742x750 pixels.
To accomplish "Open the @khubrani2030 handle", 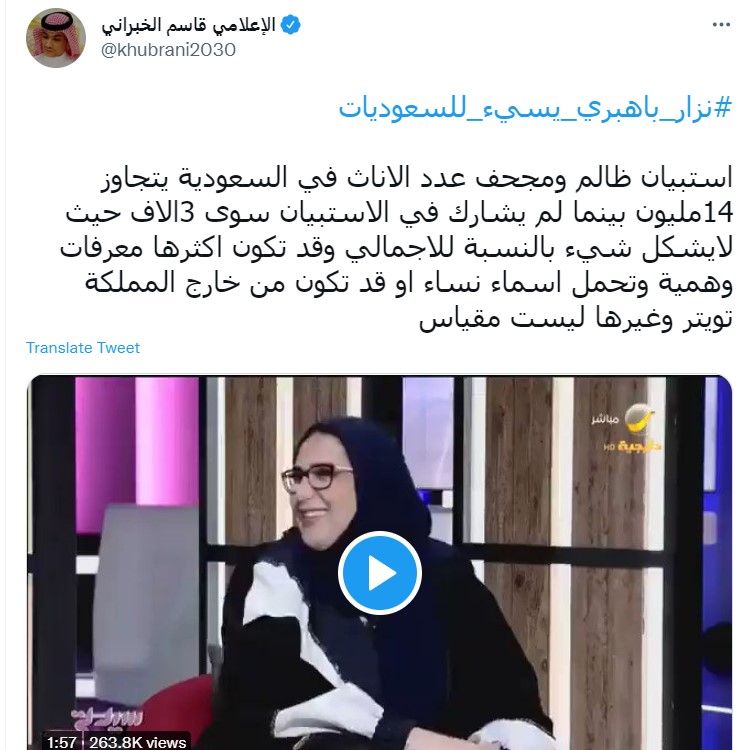I will pyautogui.click(x=168, y=50).
